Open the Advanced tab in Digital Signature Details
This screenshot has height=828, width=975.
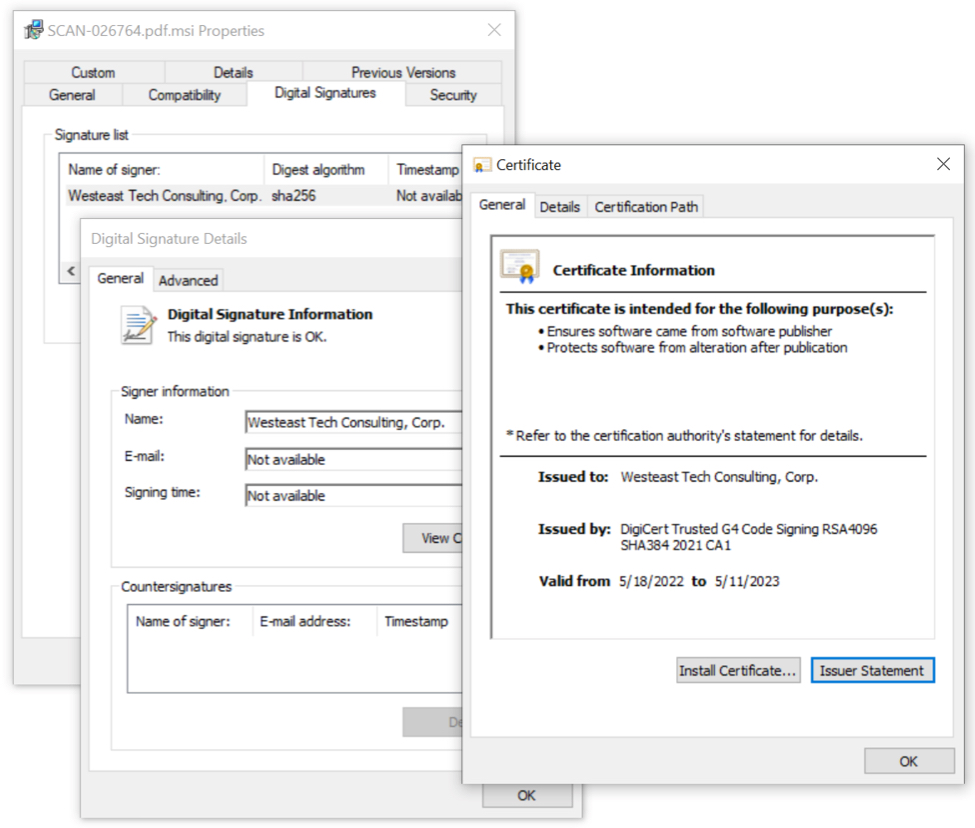[x=188, y=280]
